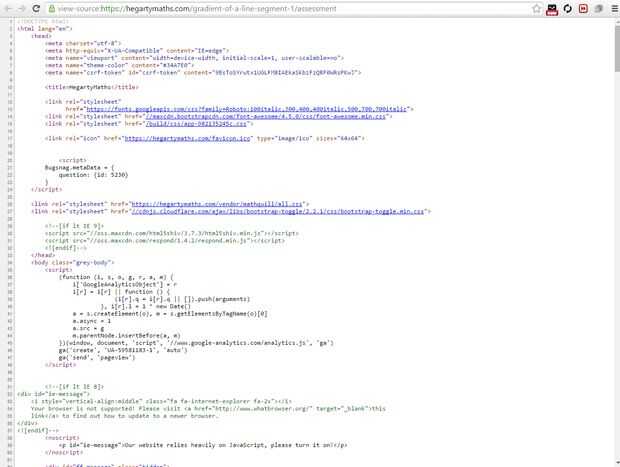Click the m.parentNode.insertBefore(a, m) line
Viewport: 620px width, 467px height.
(127, 336)
